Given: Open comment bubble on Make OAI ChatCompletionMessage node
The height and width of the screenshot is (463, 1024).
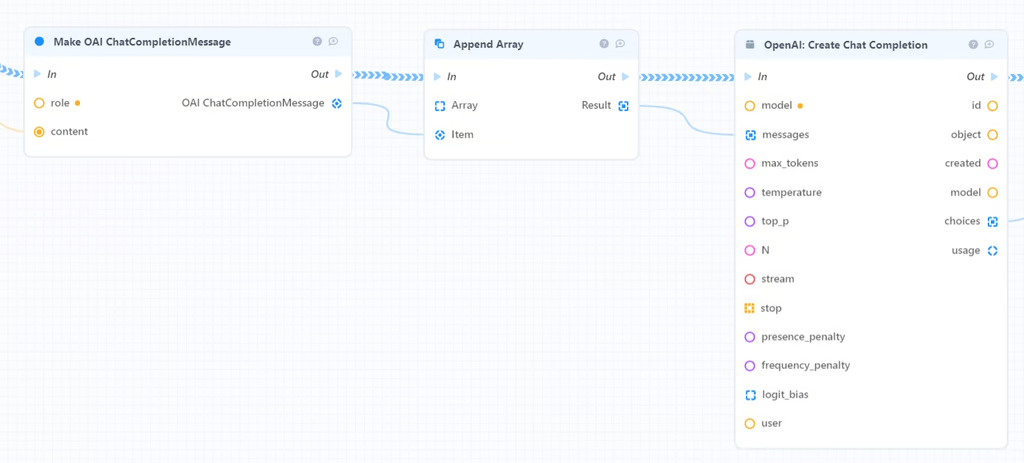Looking at the screenshot, I should point(333,42).
